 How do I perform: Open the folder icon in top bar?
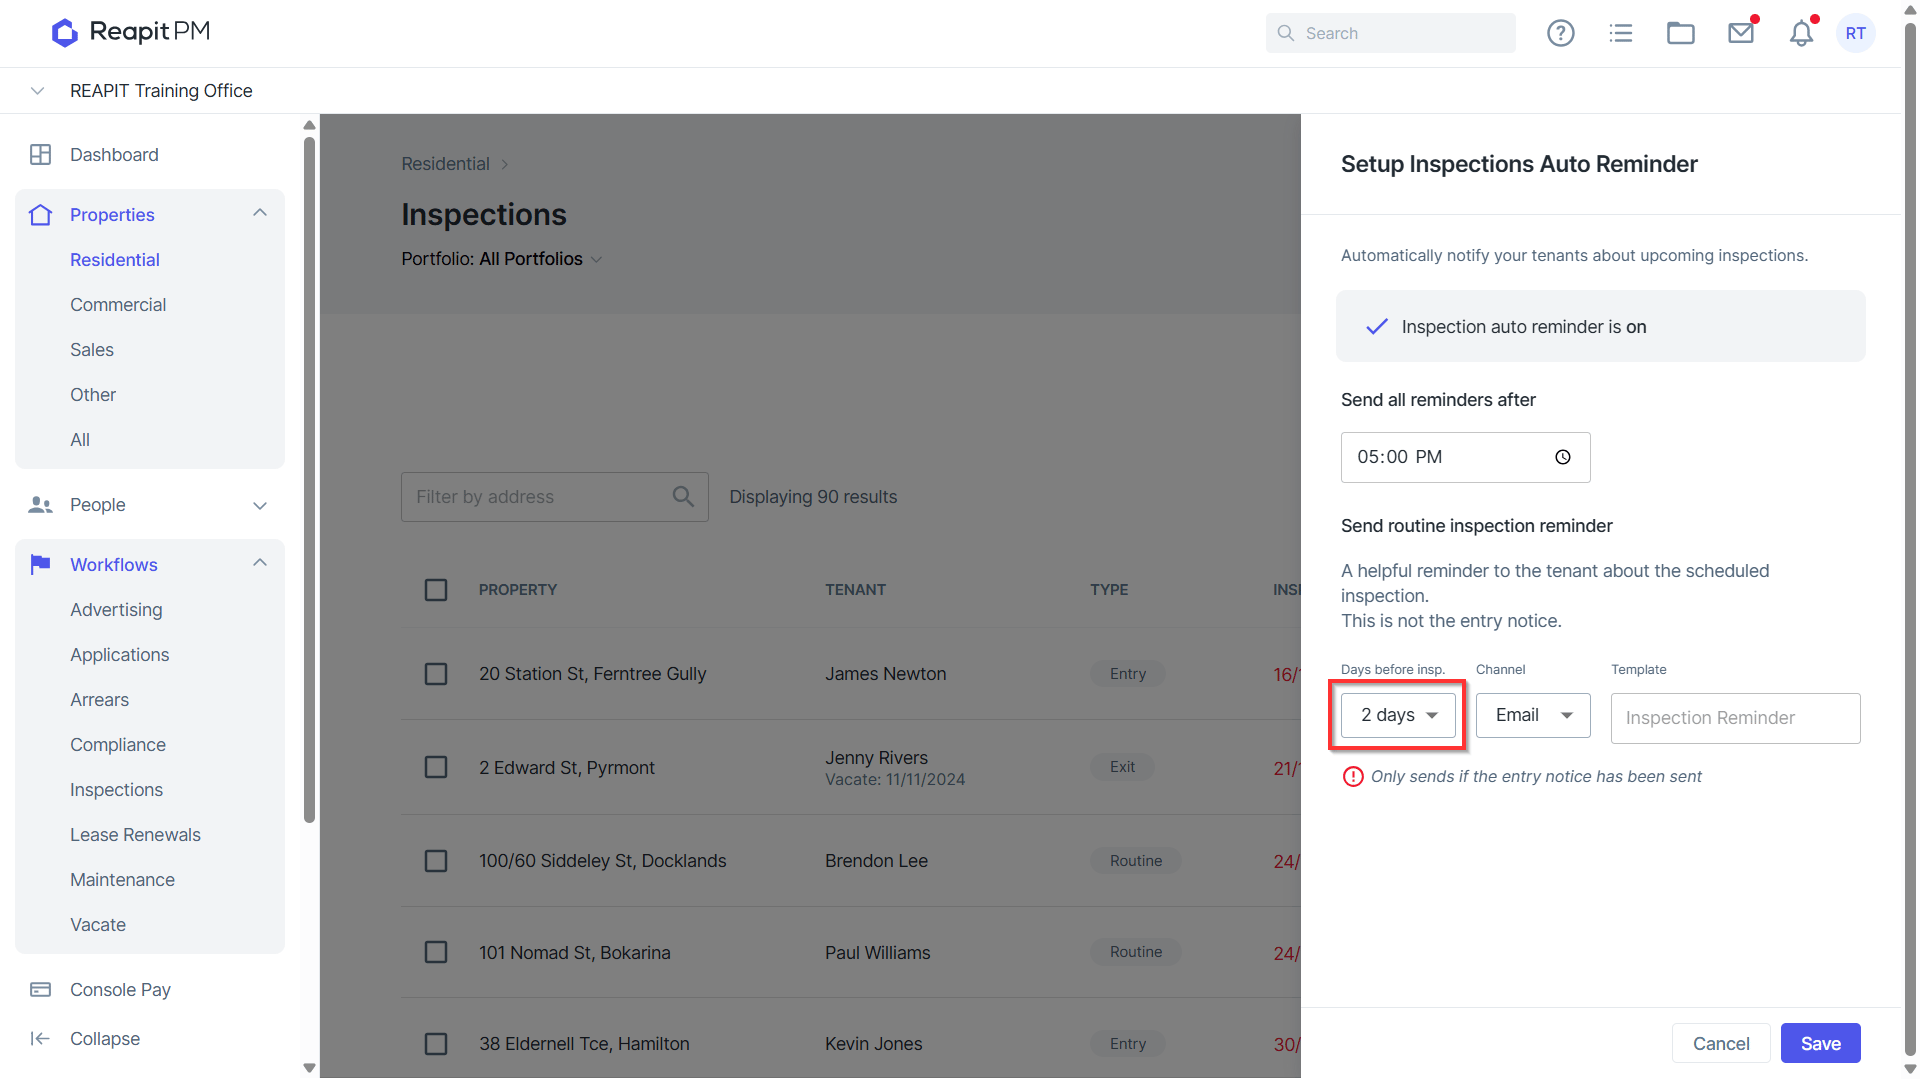tap(1680, 33)
